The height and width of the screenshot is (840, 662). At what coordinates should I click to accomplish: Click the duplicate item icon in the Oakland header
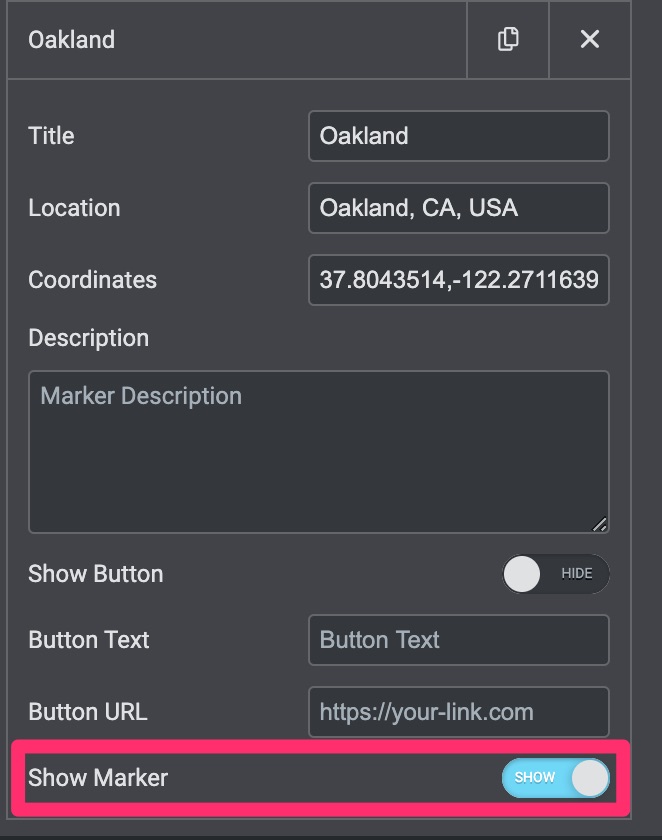tap(508, 40)
